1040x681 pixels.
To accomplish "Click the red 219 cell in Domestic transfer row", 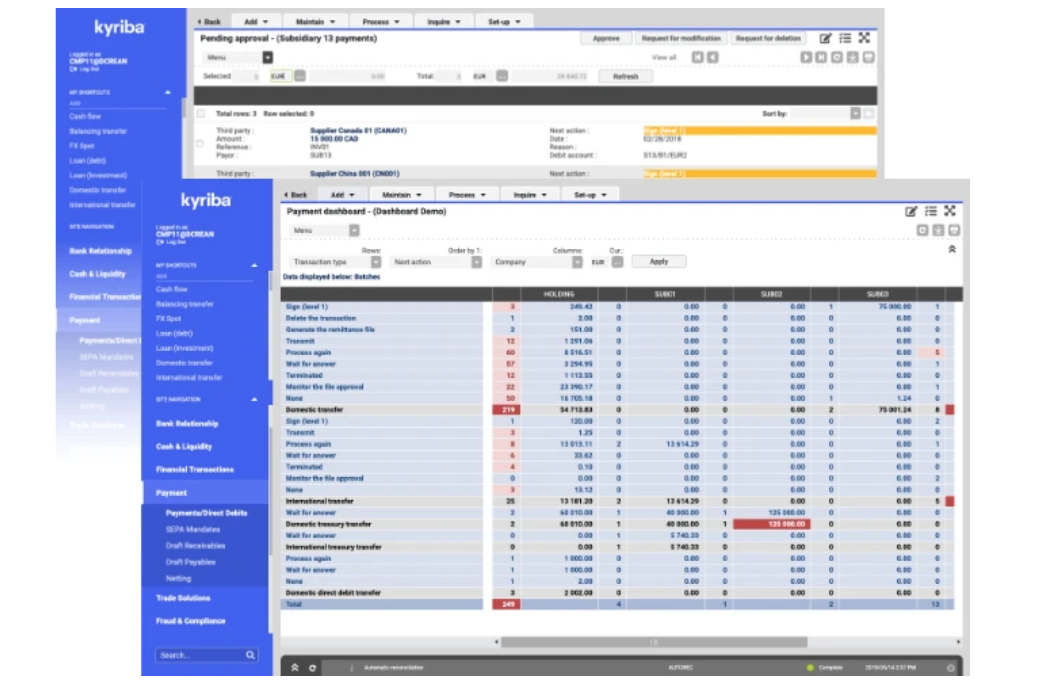I will pyautogui.click(x=506, y=410).
